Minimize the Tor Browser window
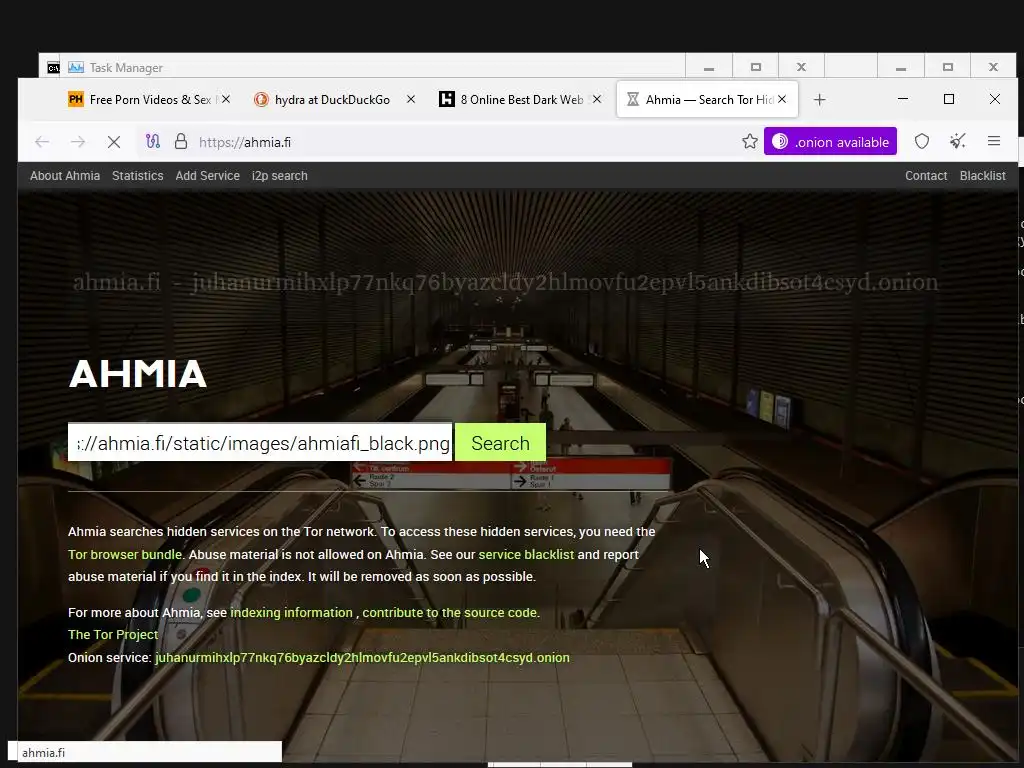 [x=903, y=99]
